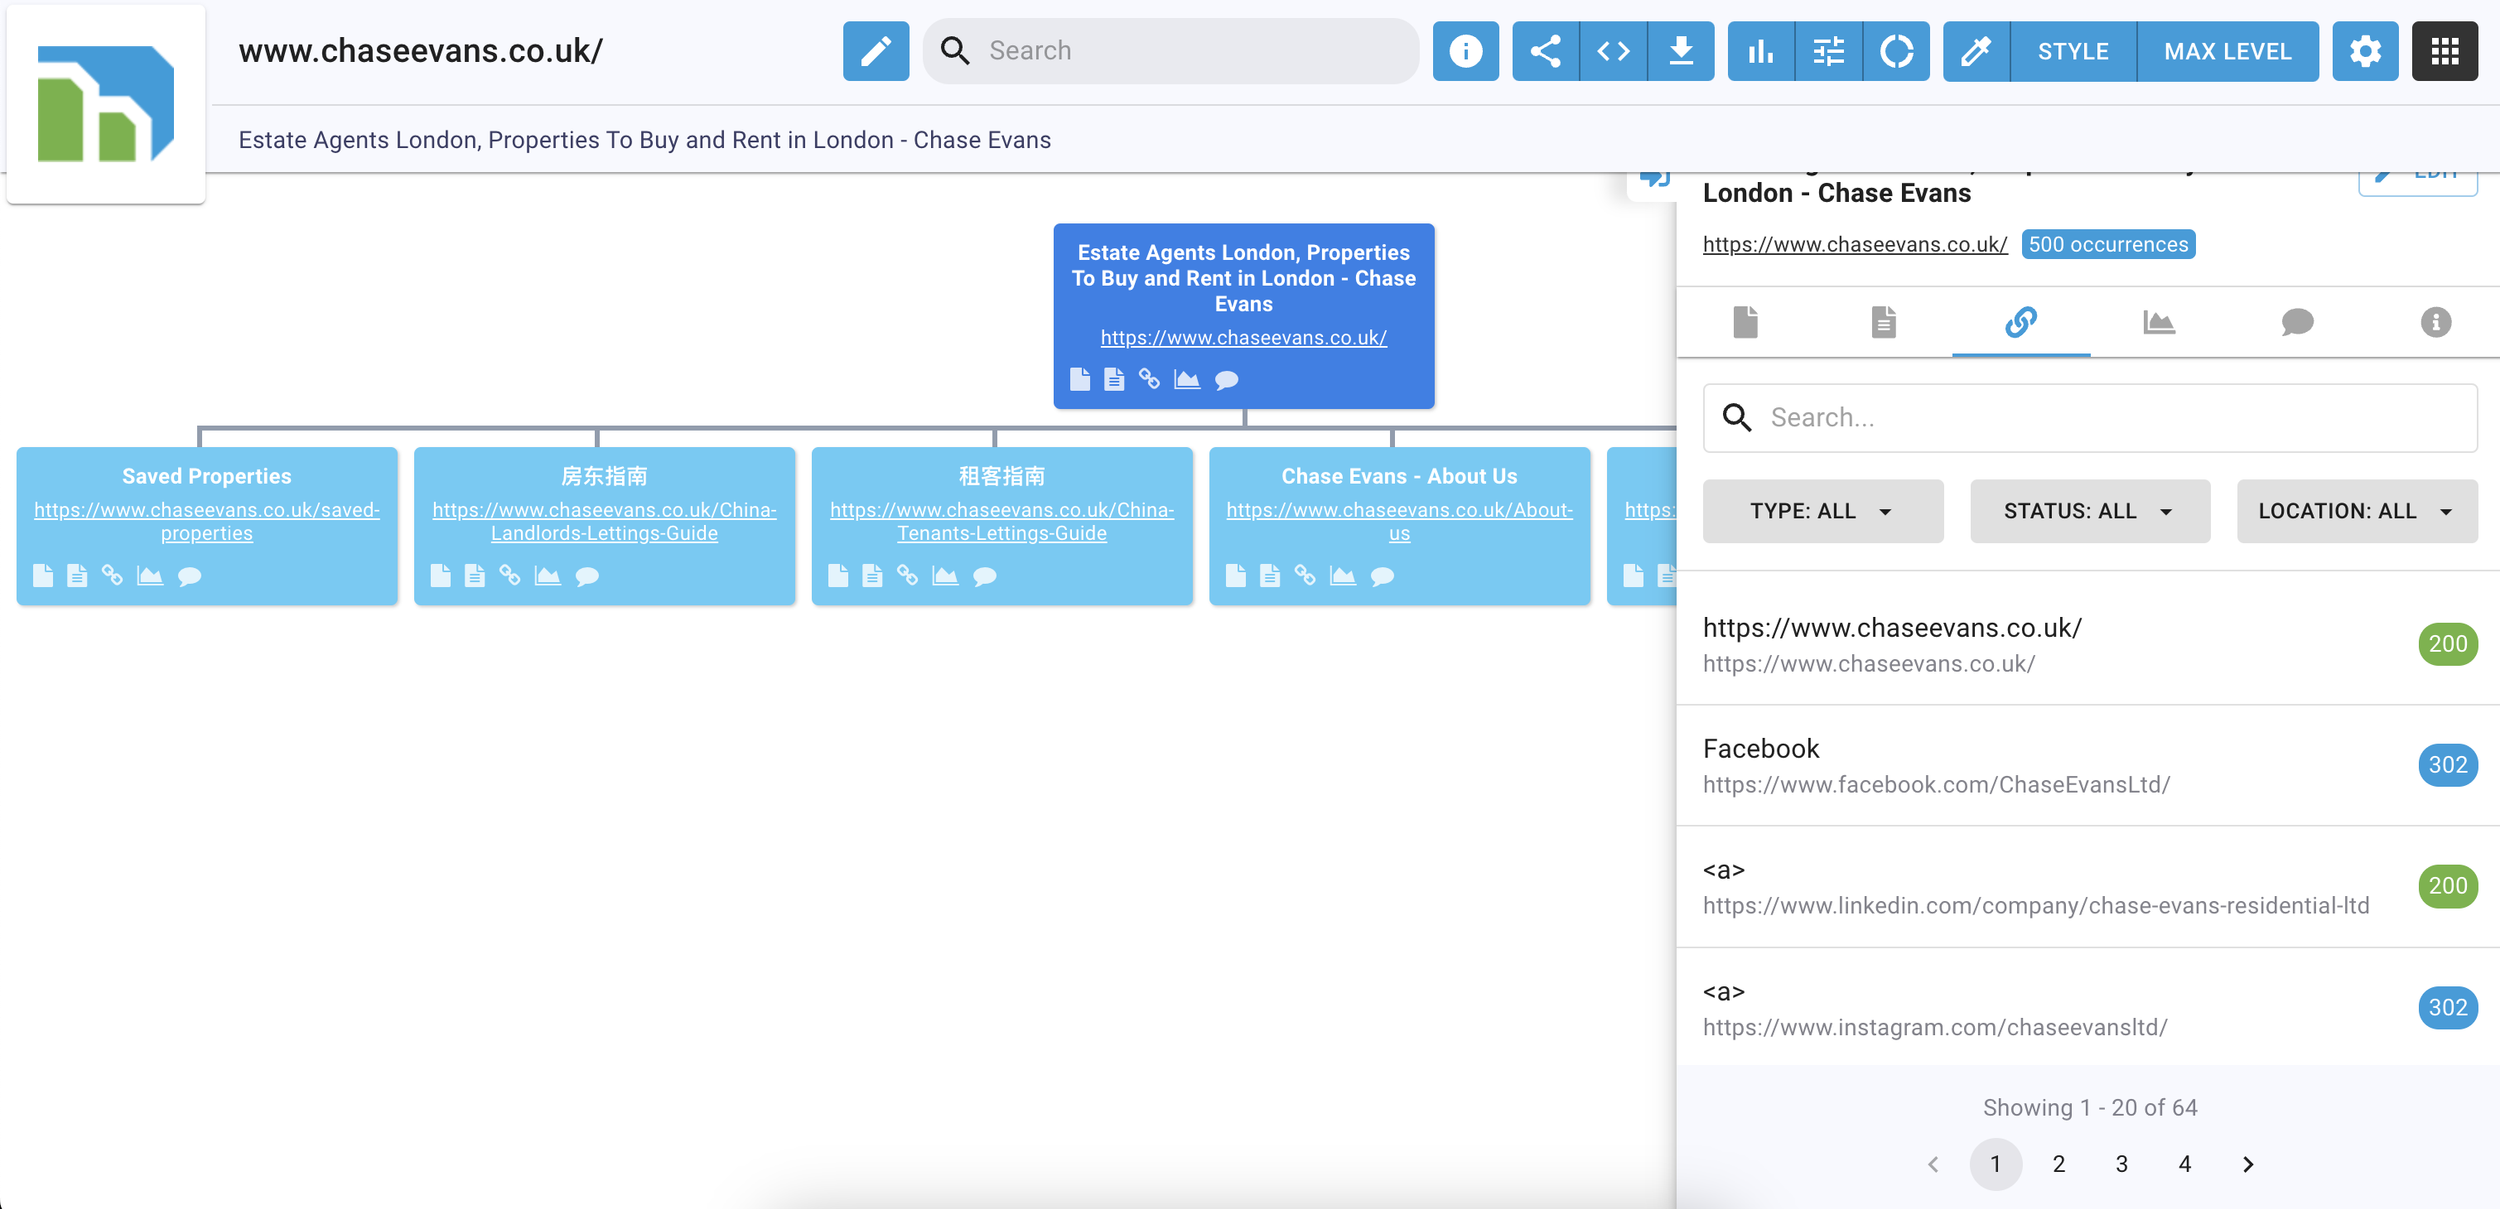Click images icon on About Us node
This screenshot has height=1209, width=2500.
point(1343,575)
